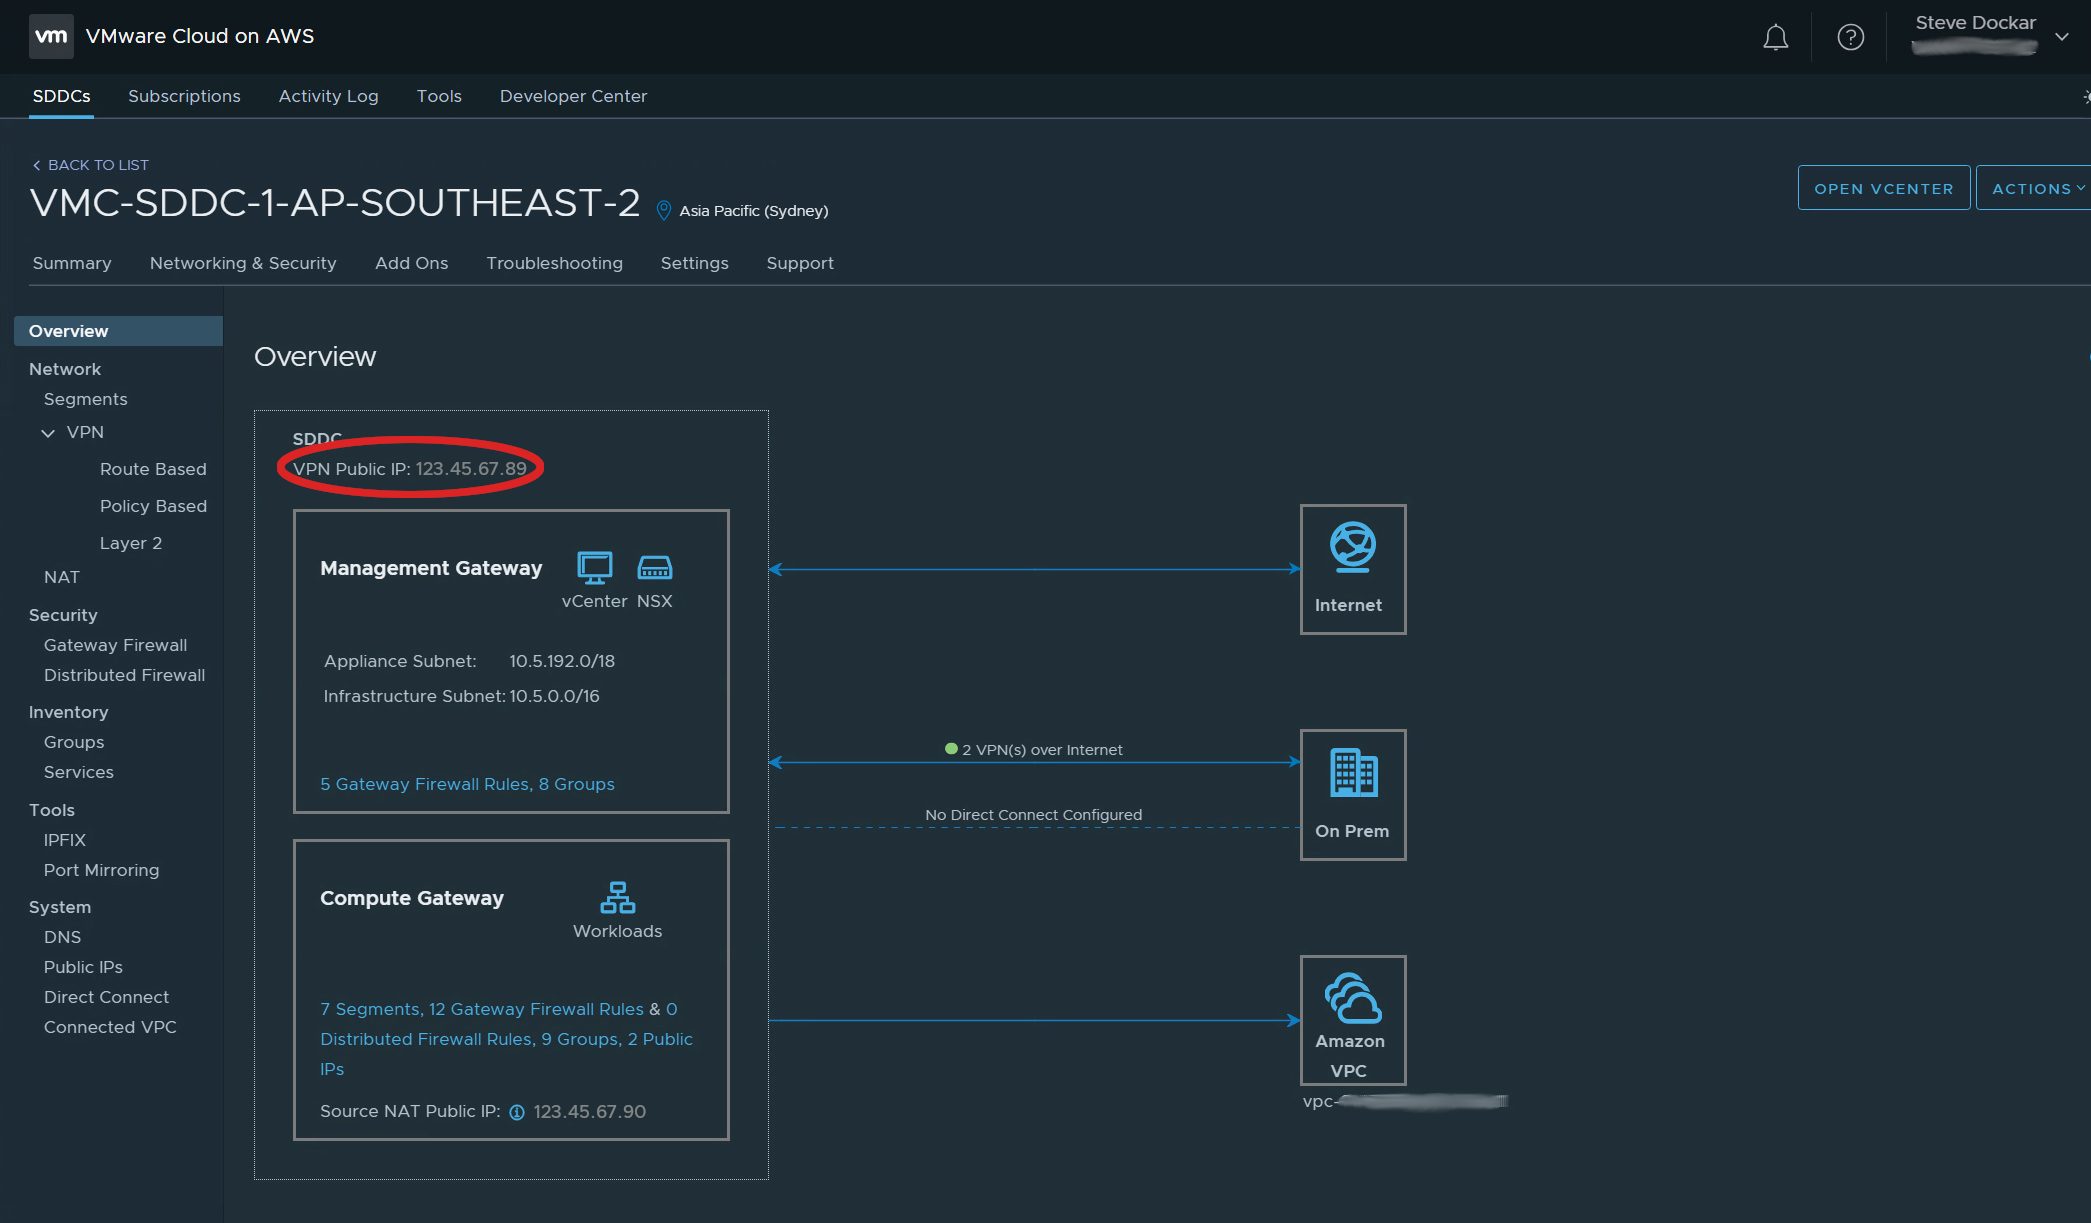Select Route Based under VPN

[153, 469]
